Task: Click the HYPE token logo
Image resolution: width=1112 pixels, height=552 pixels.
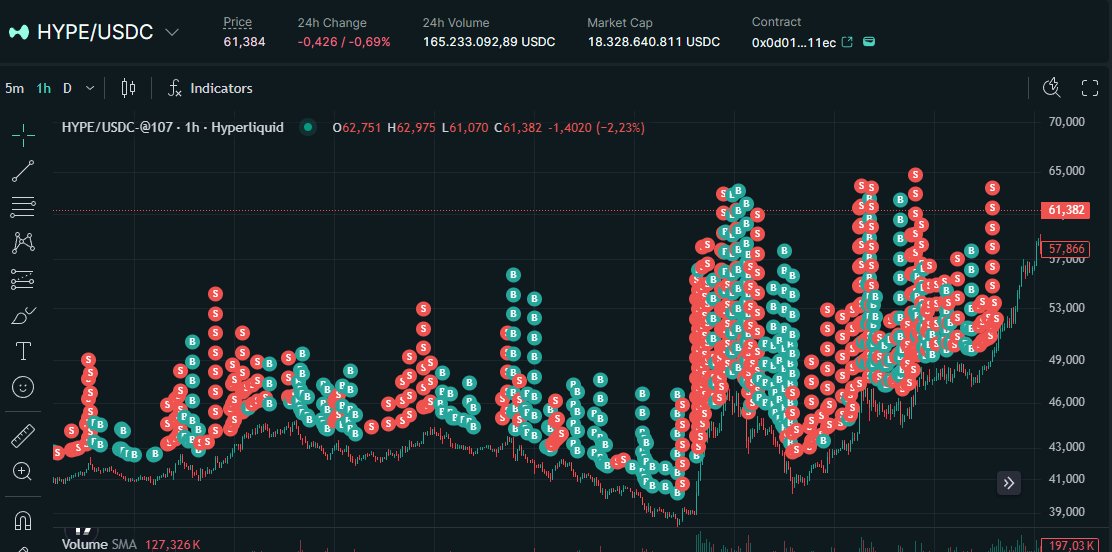Action: [18, 32]
